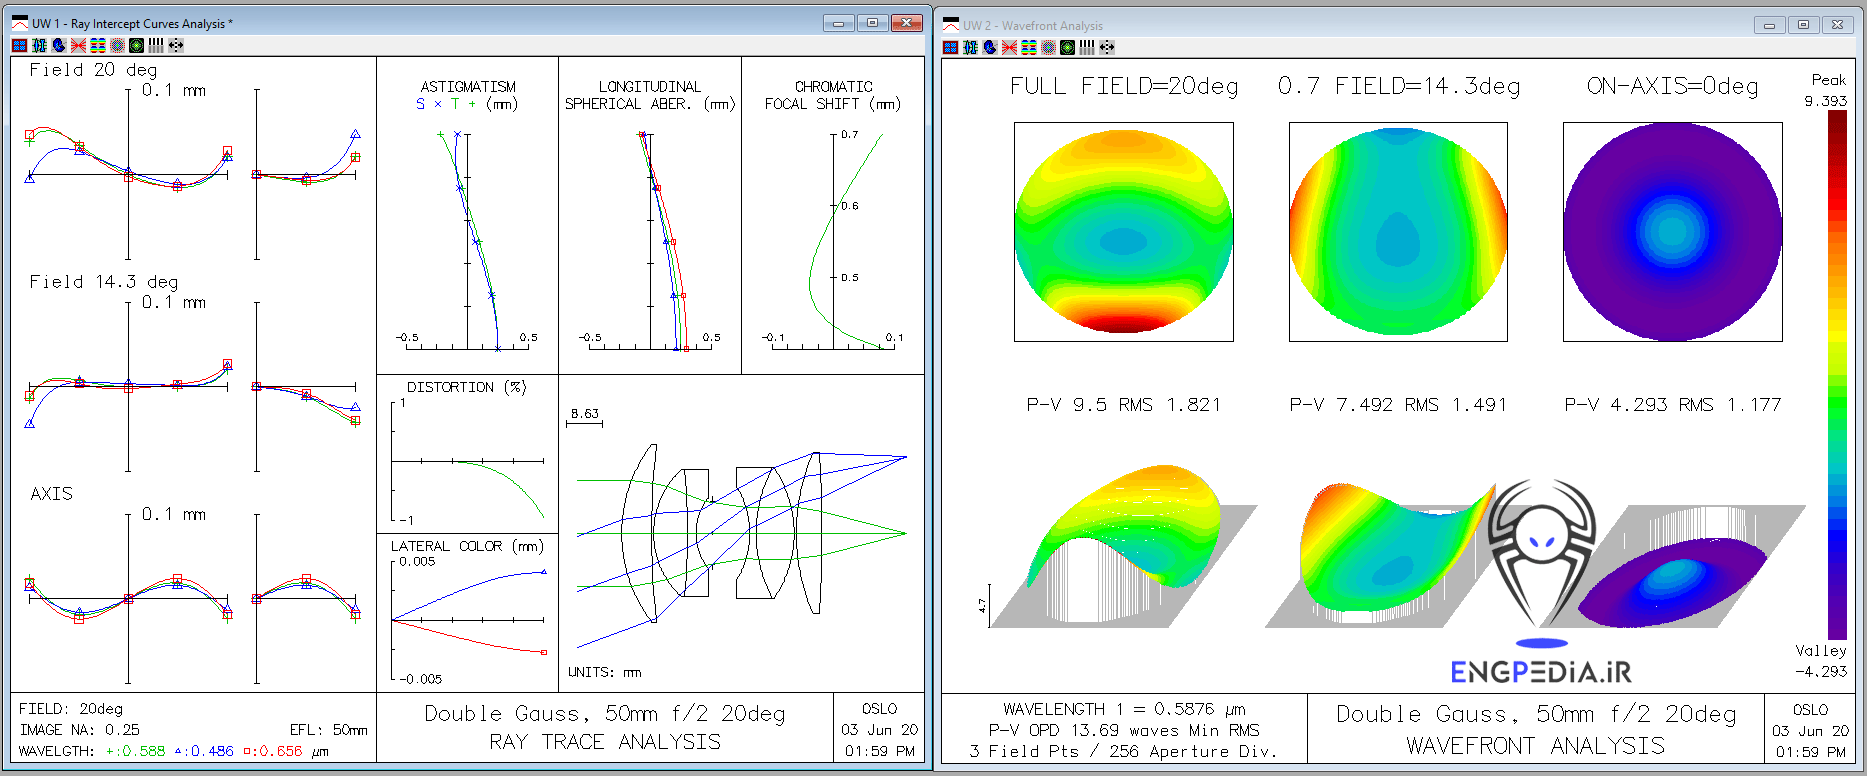Image resolution: width=1867 pixels, height=776 pixels.
Task: Click lens drawing icon in UW 2 toolbar
Action: (x=970, y=47)
